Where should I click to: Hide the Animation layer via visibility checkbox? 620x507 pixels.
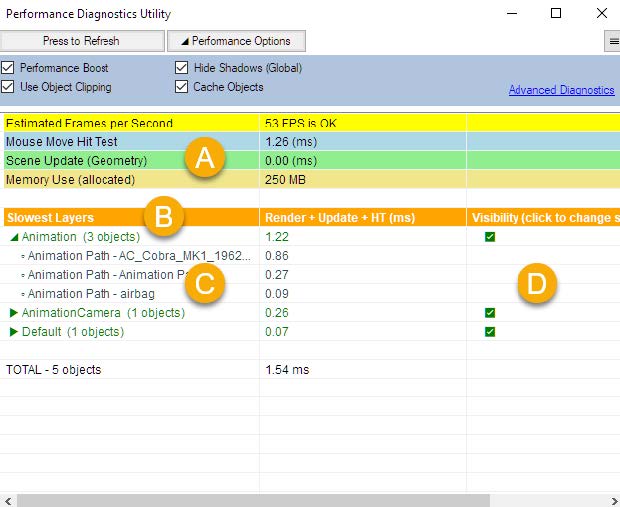tap(490, 237)
